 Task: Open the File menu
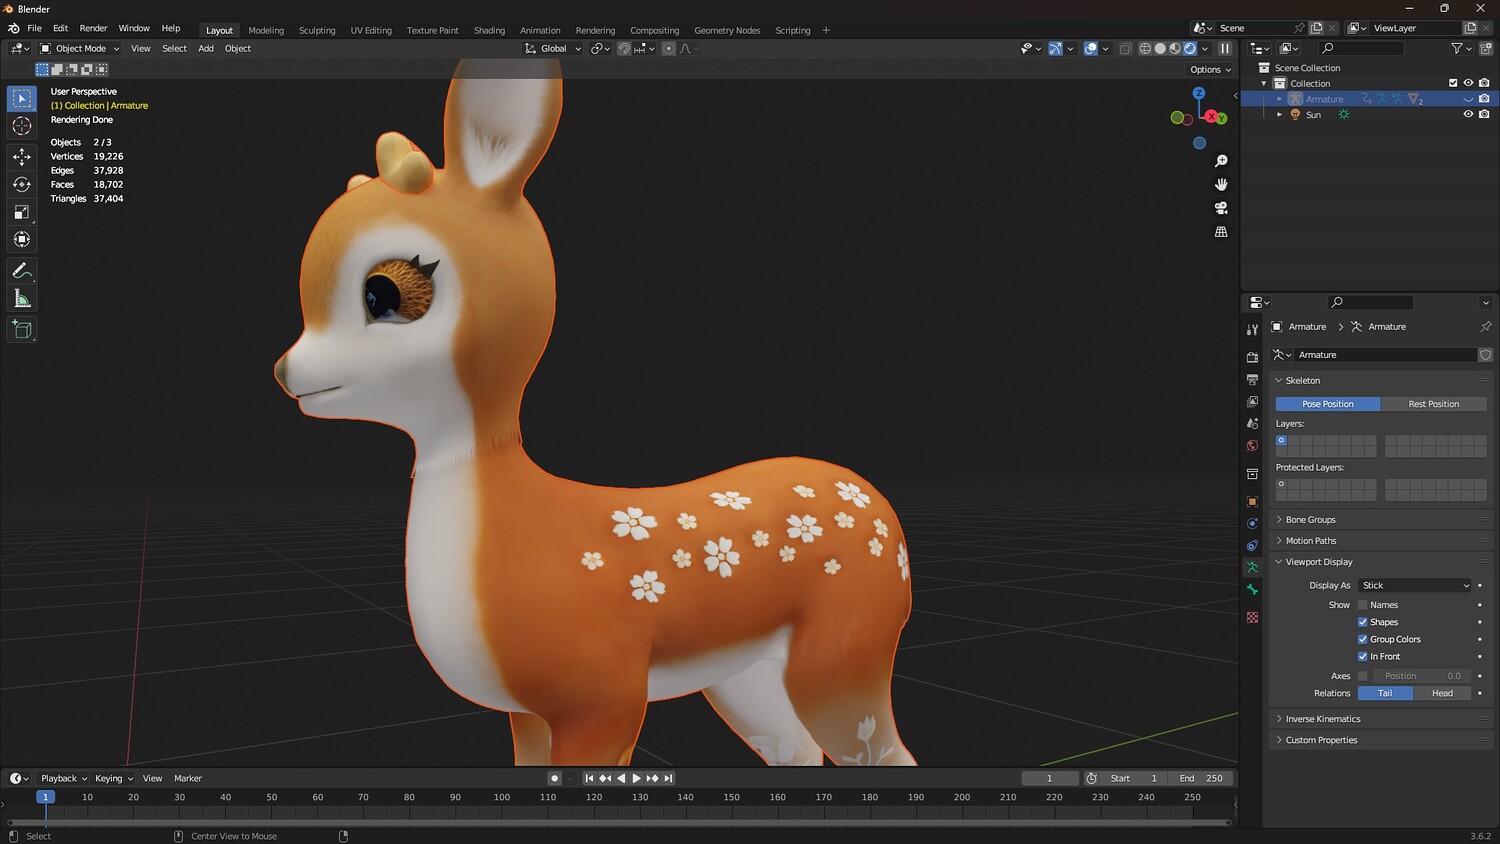34,28
